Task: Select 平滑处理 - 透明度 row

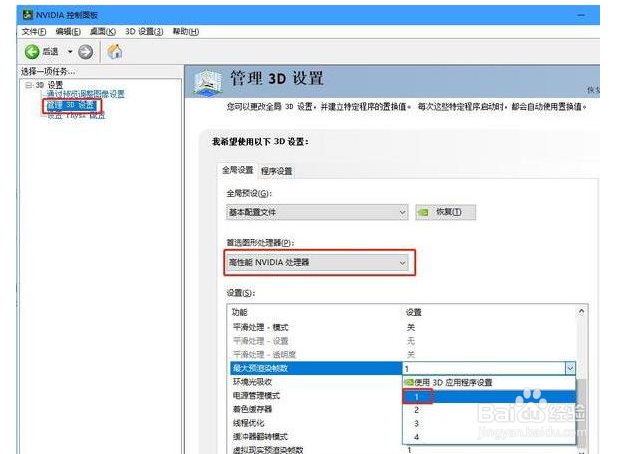Action: pyautogui.click(x=402, y=354)
